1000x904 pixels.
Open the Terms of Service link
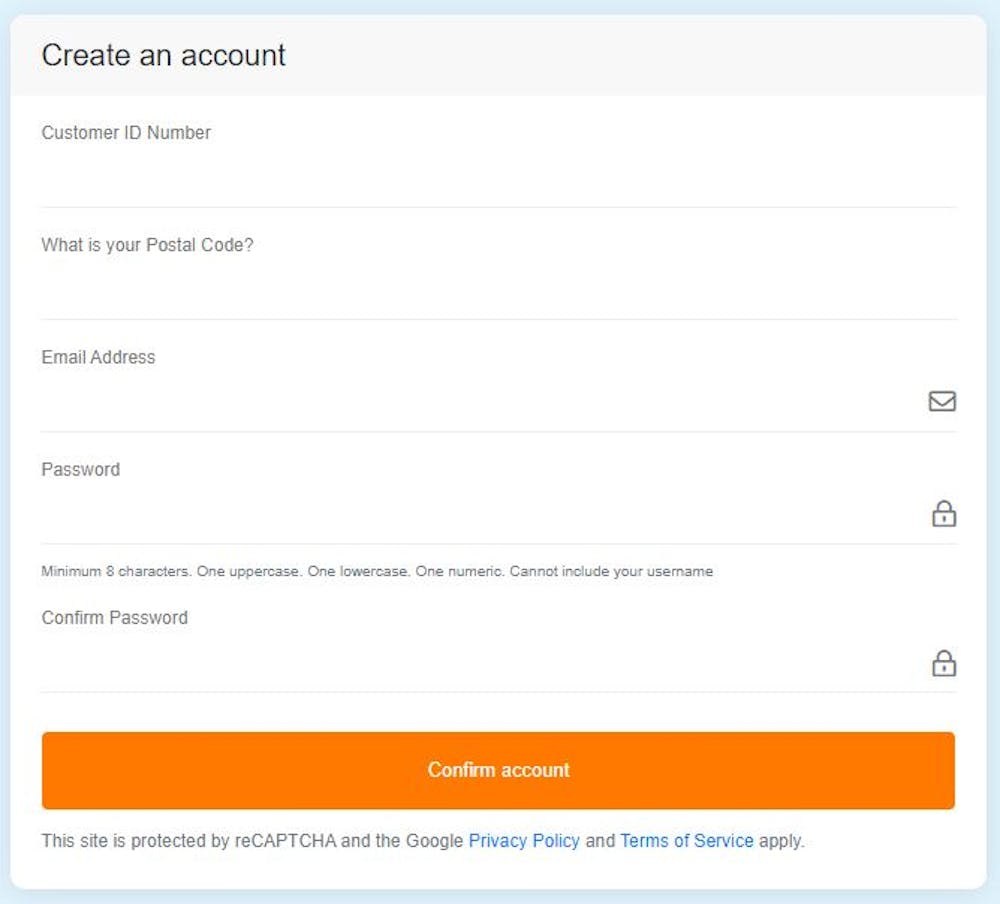click(687, 841)
